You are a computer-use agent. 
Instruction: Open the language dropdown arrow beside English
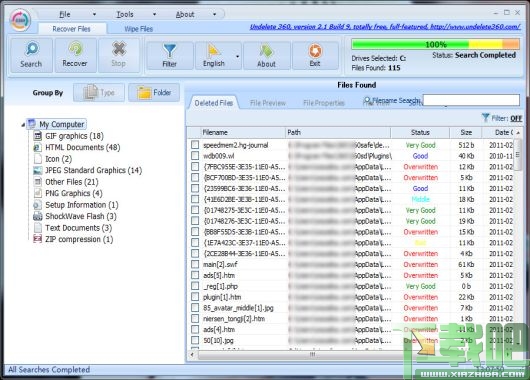238,56
